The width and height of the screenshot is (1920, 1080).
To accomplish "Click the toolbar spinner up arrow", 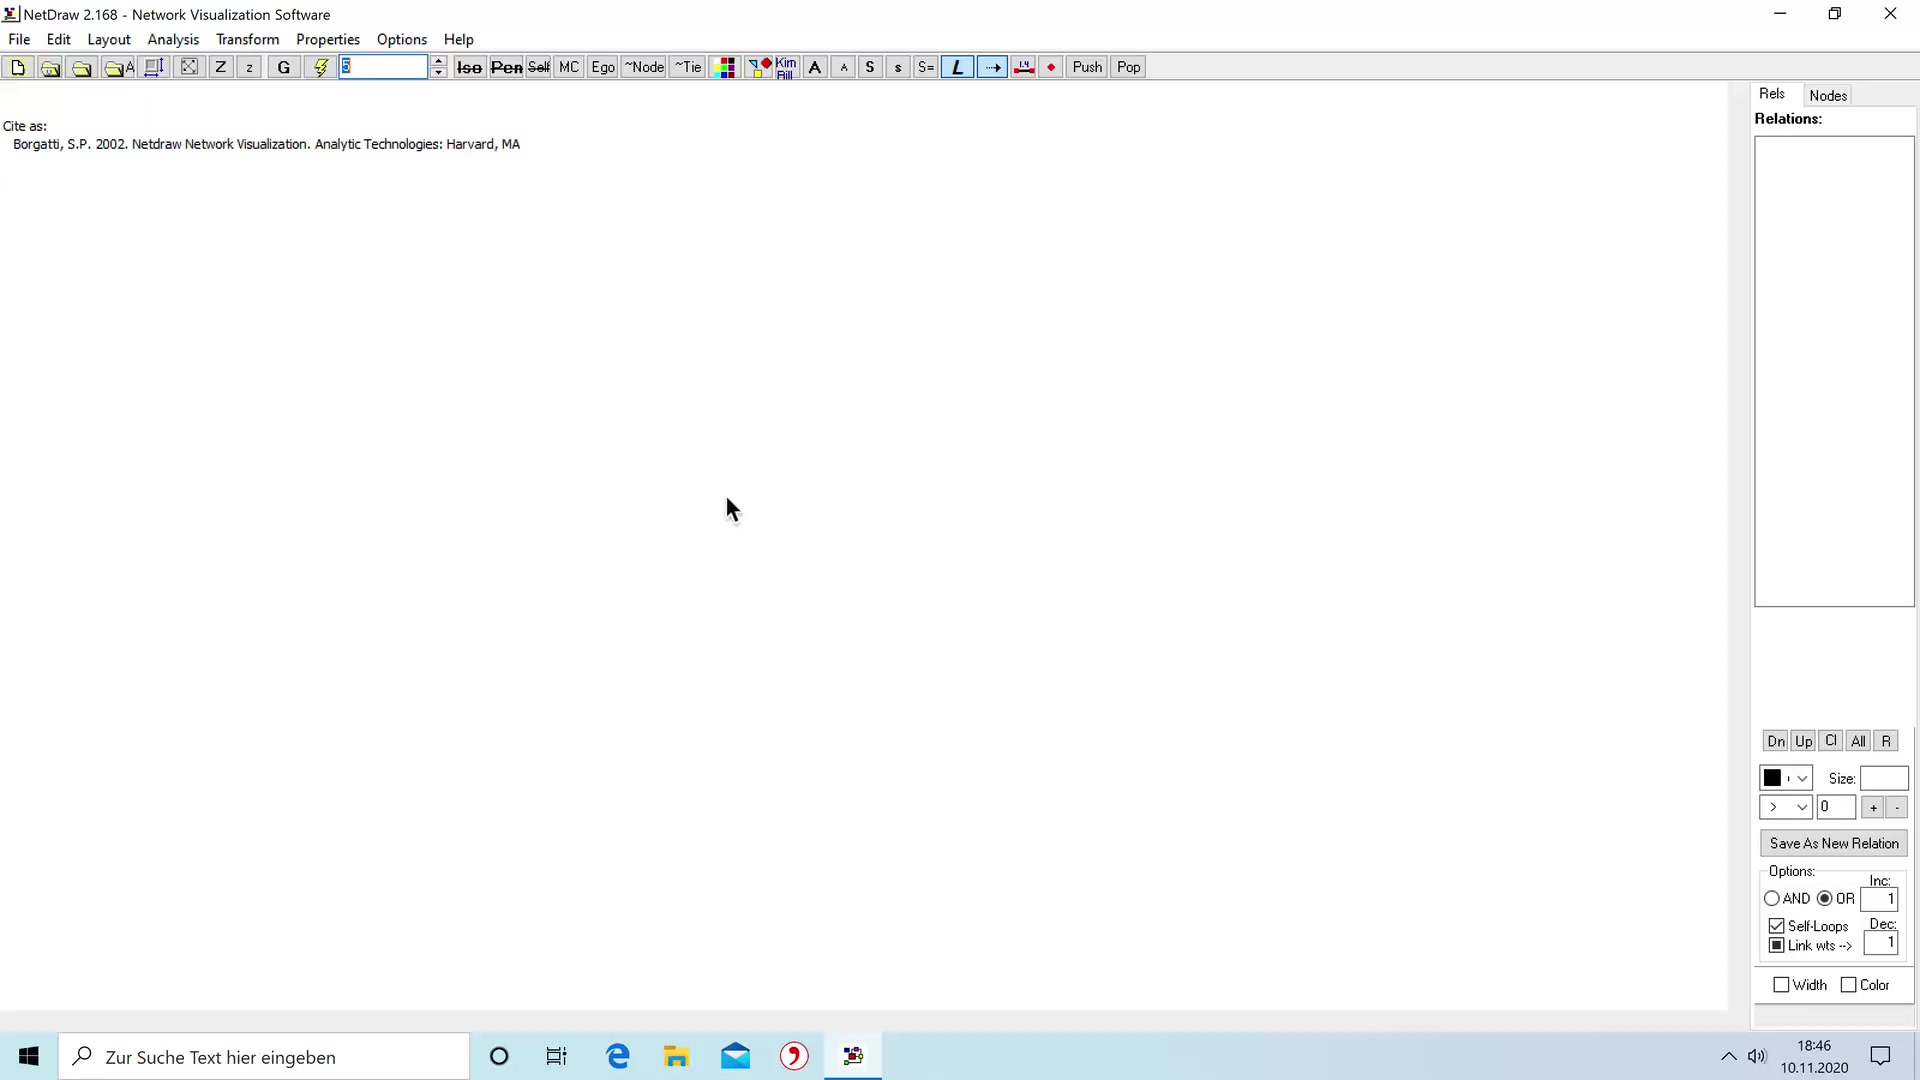I will click(438, 61).
